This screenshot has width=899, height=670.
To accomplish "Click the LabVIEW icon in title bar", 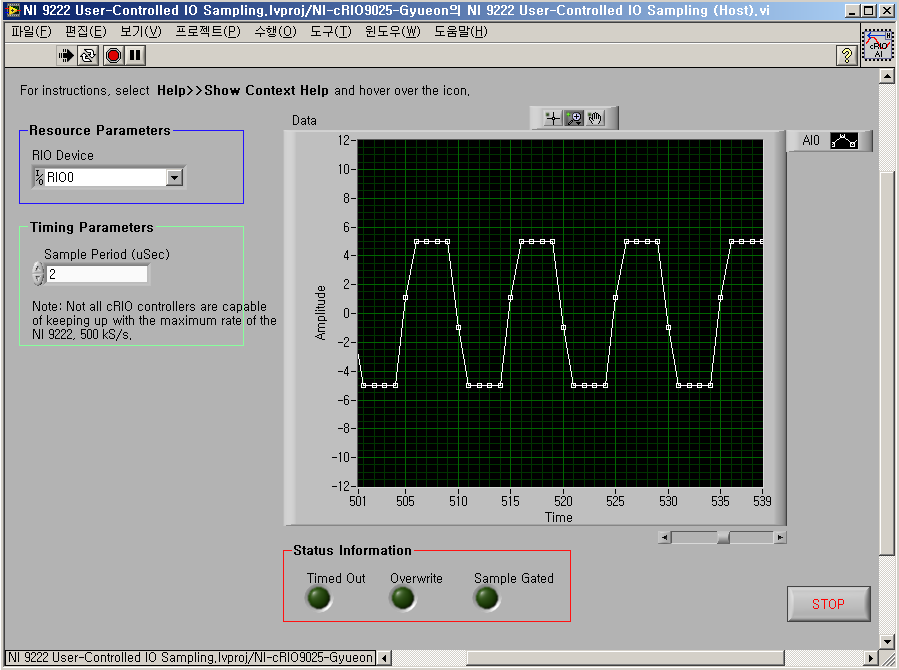I will pyautogui.click(x=13, y=10).
